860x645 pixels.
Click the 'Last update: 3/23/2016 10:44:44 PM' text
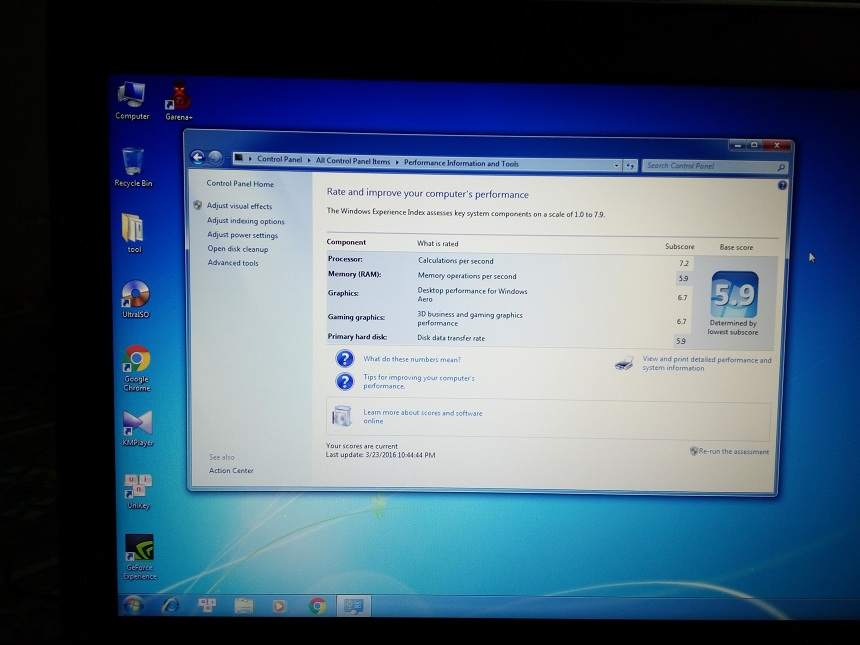point(380,455)
